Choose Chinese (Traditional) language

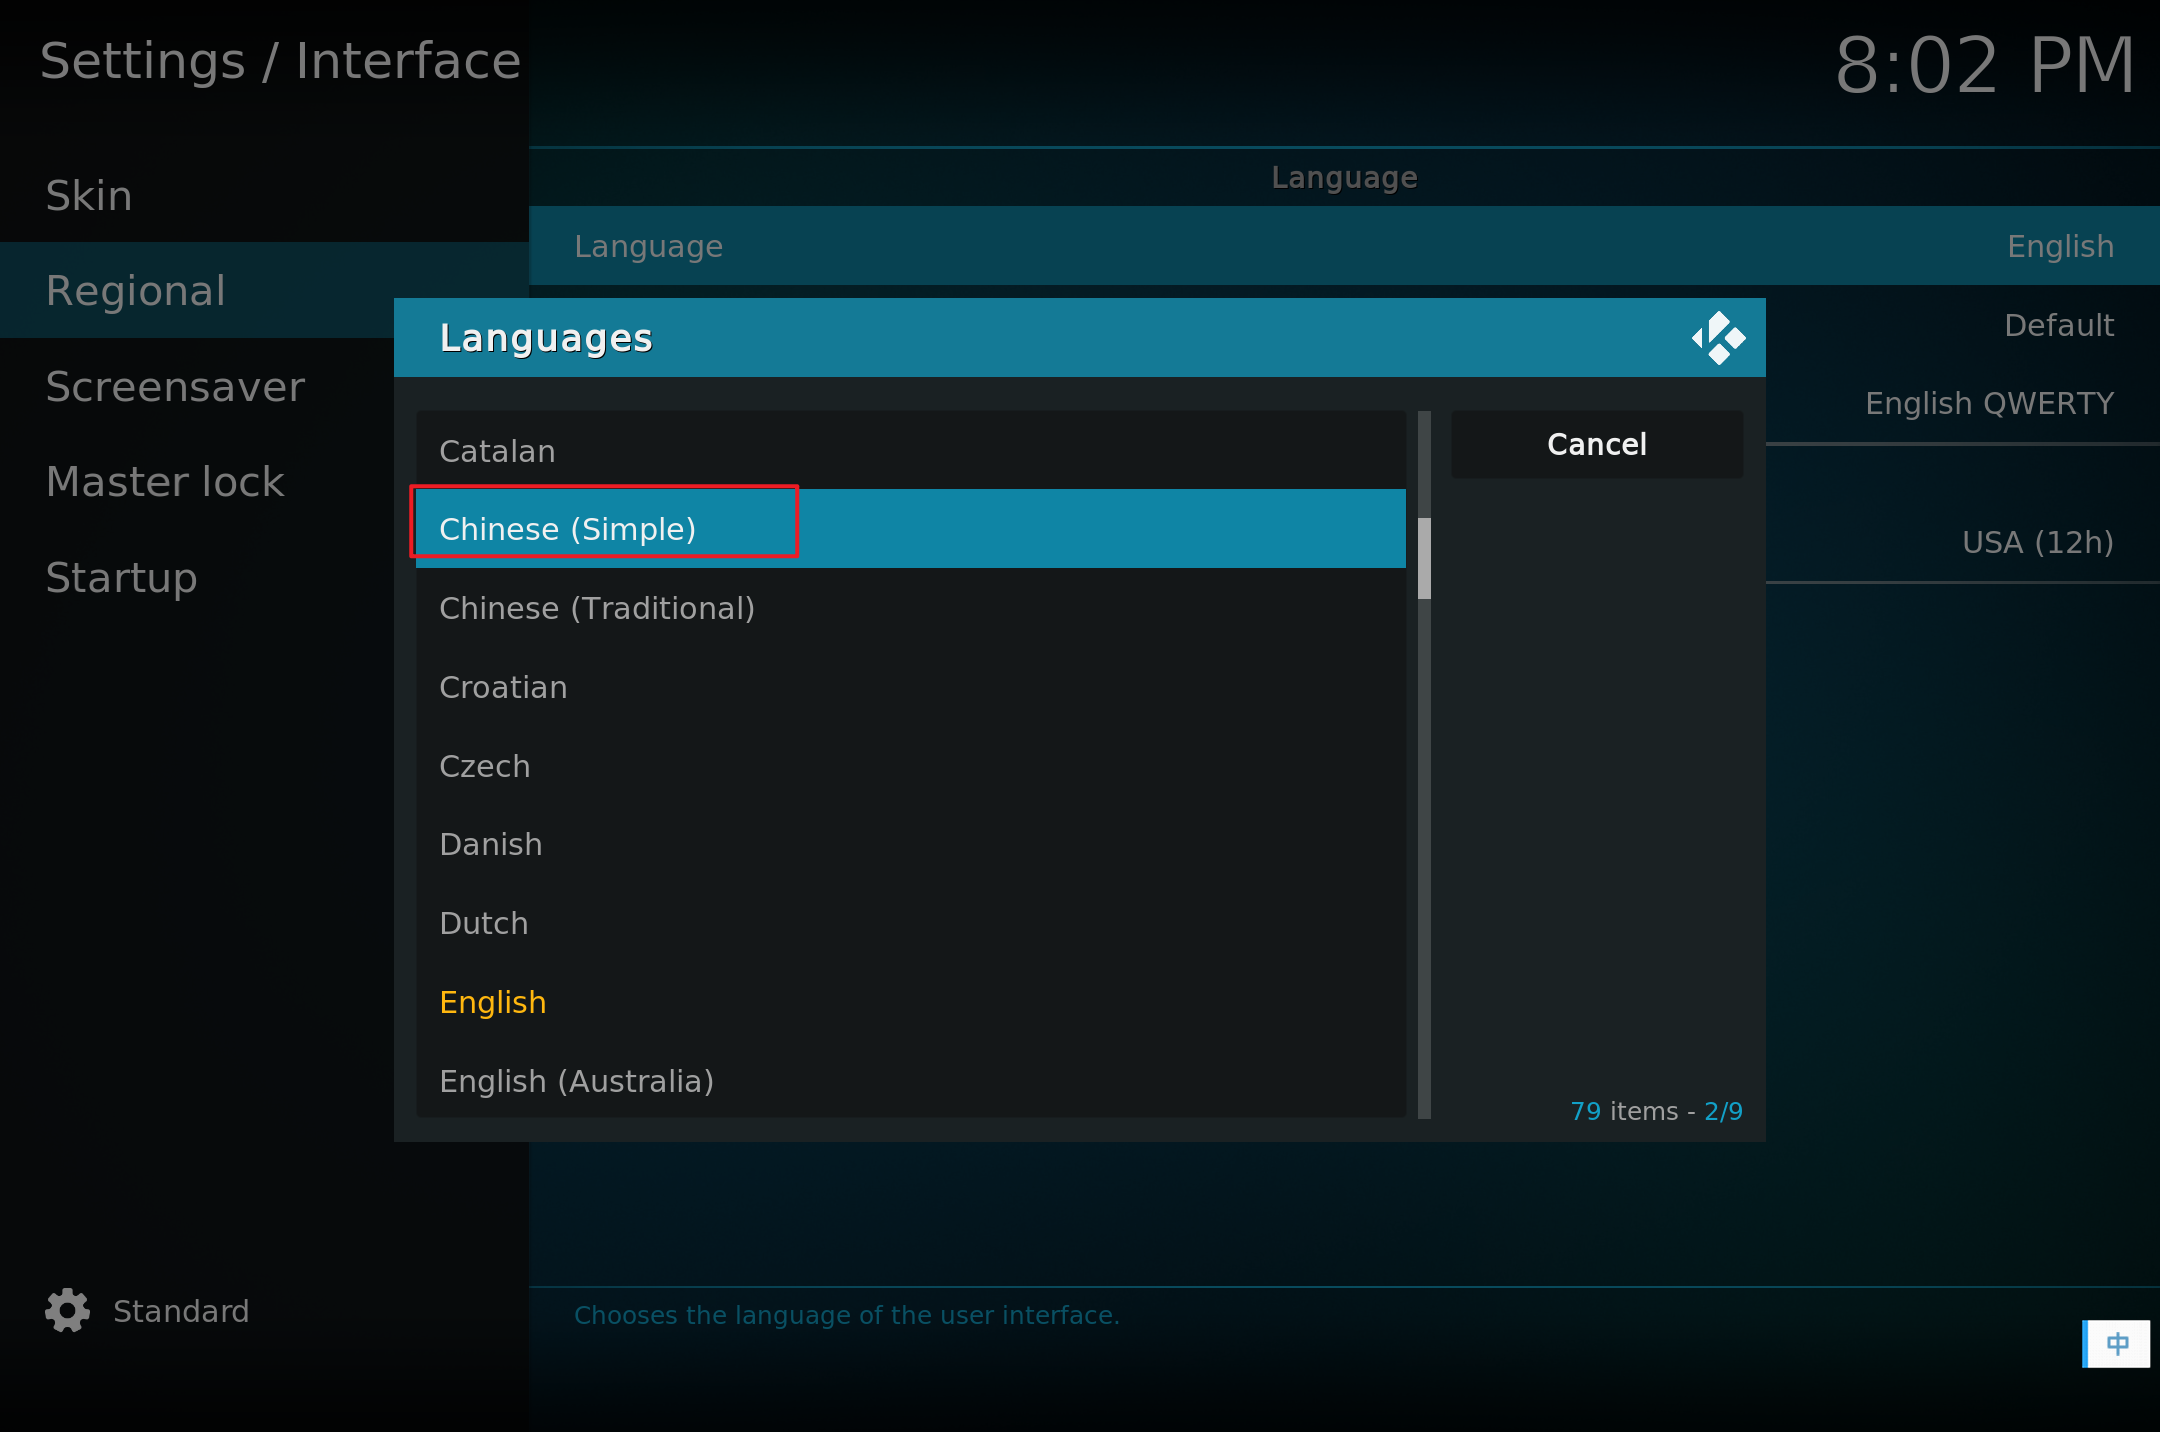(x=910, y=608)
